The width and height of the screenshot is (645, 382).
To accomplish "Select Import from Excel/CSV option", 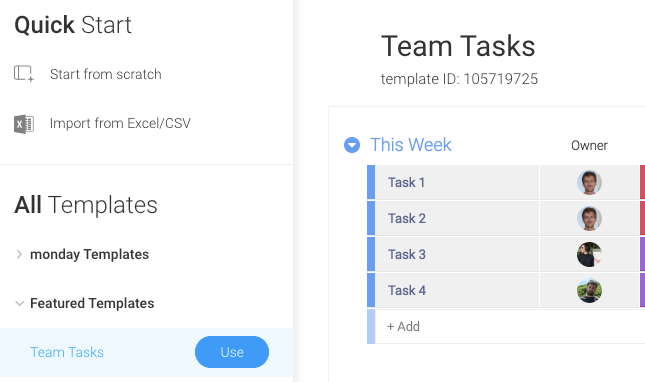I will [120, 123].
